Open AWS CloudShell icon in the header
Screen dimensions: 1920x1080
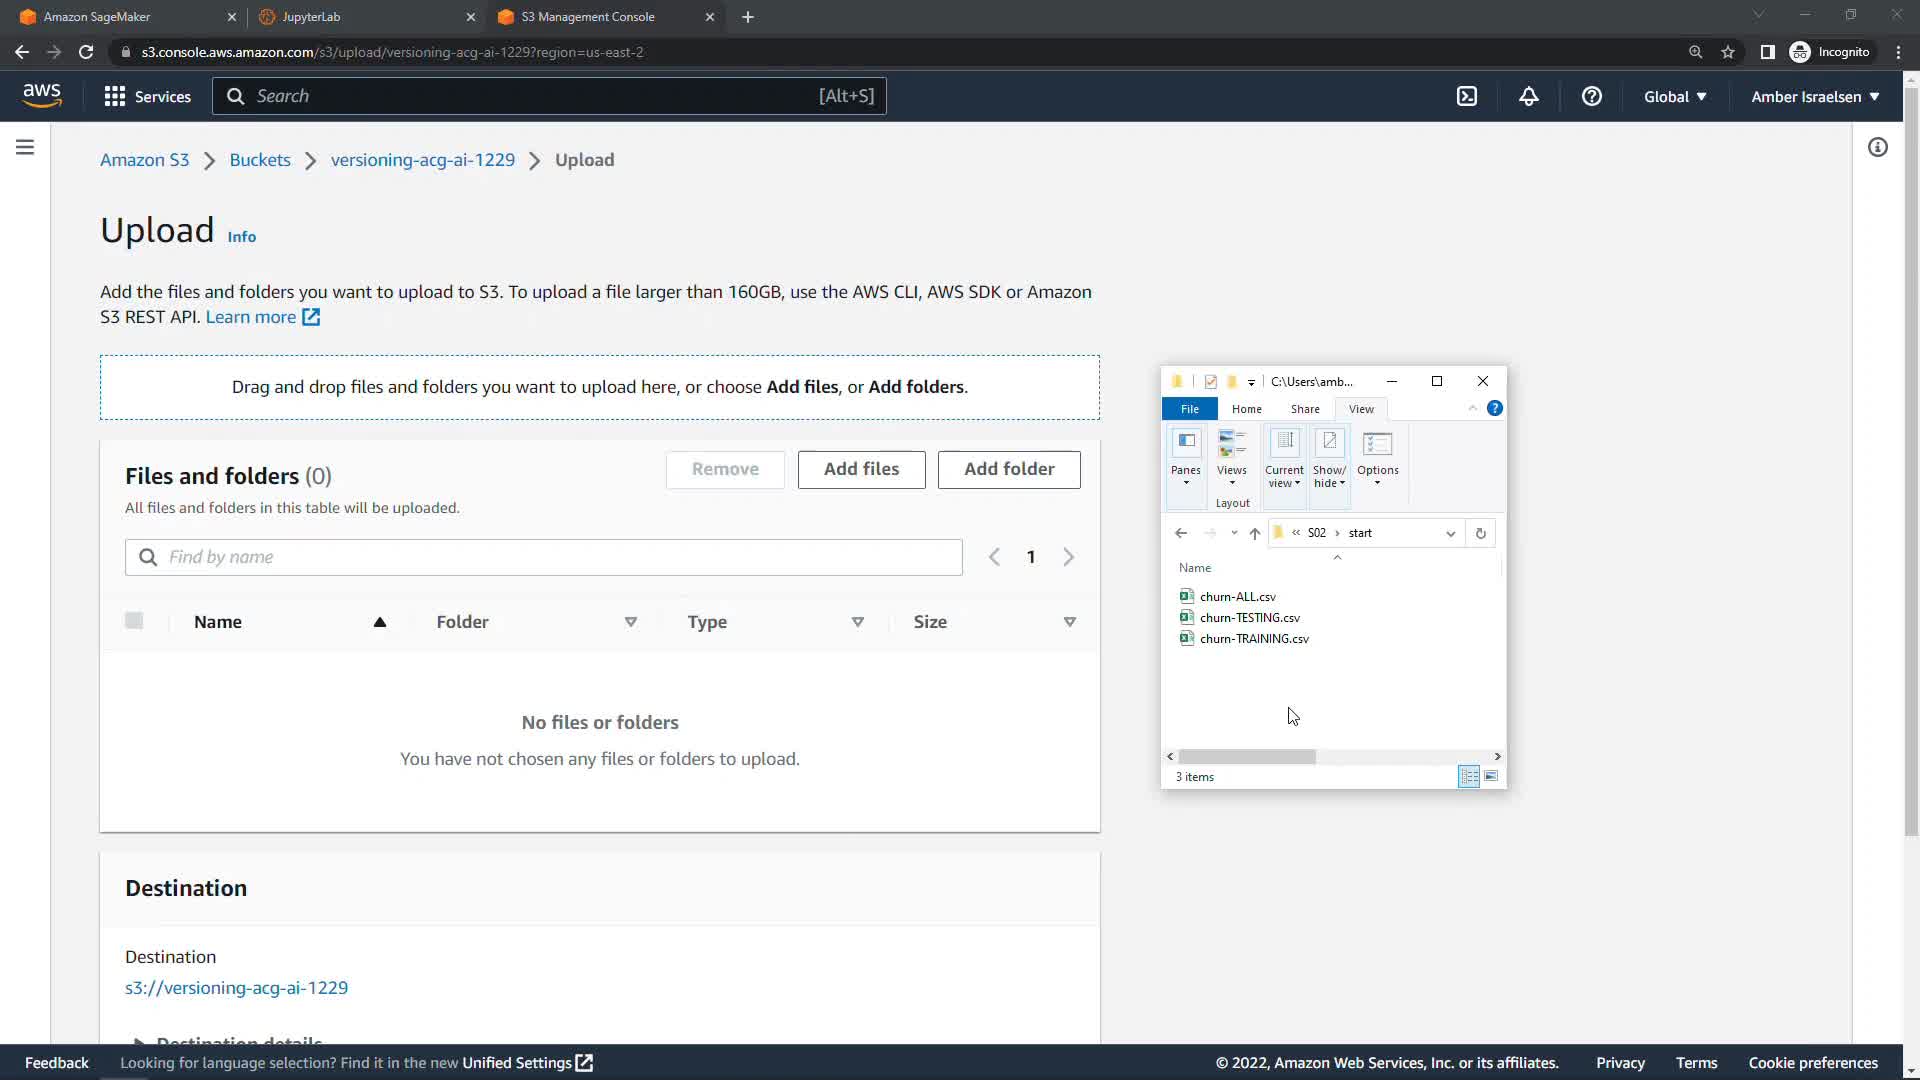[x=1466, y=96]
